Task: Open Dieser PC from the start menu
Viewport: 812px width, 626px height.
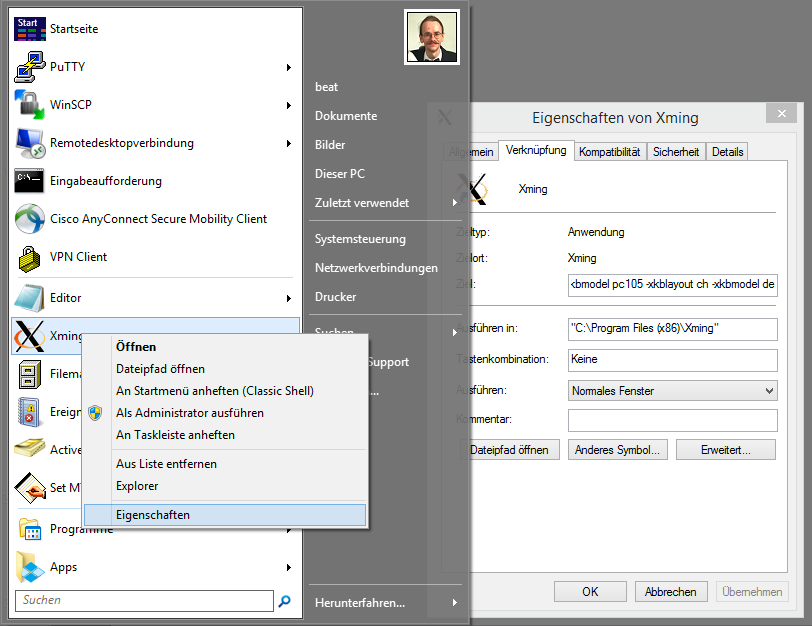Action: 340,174
